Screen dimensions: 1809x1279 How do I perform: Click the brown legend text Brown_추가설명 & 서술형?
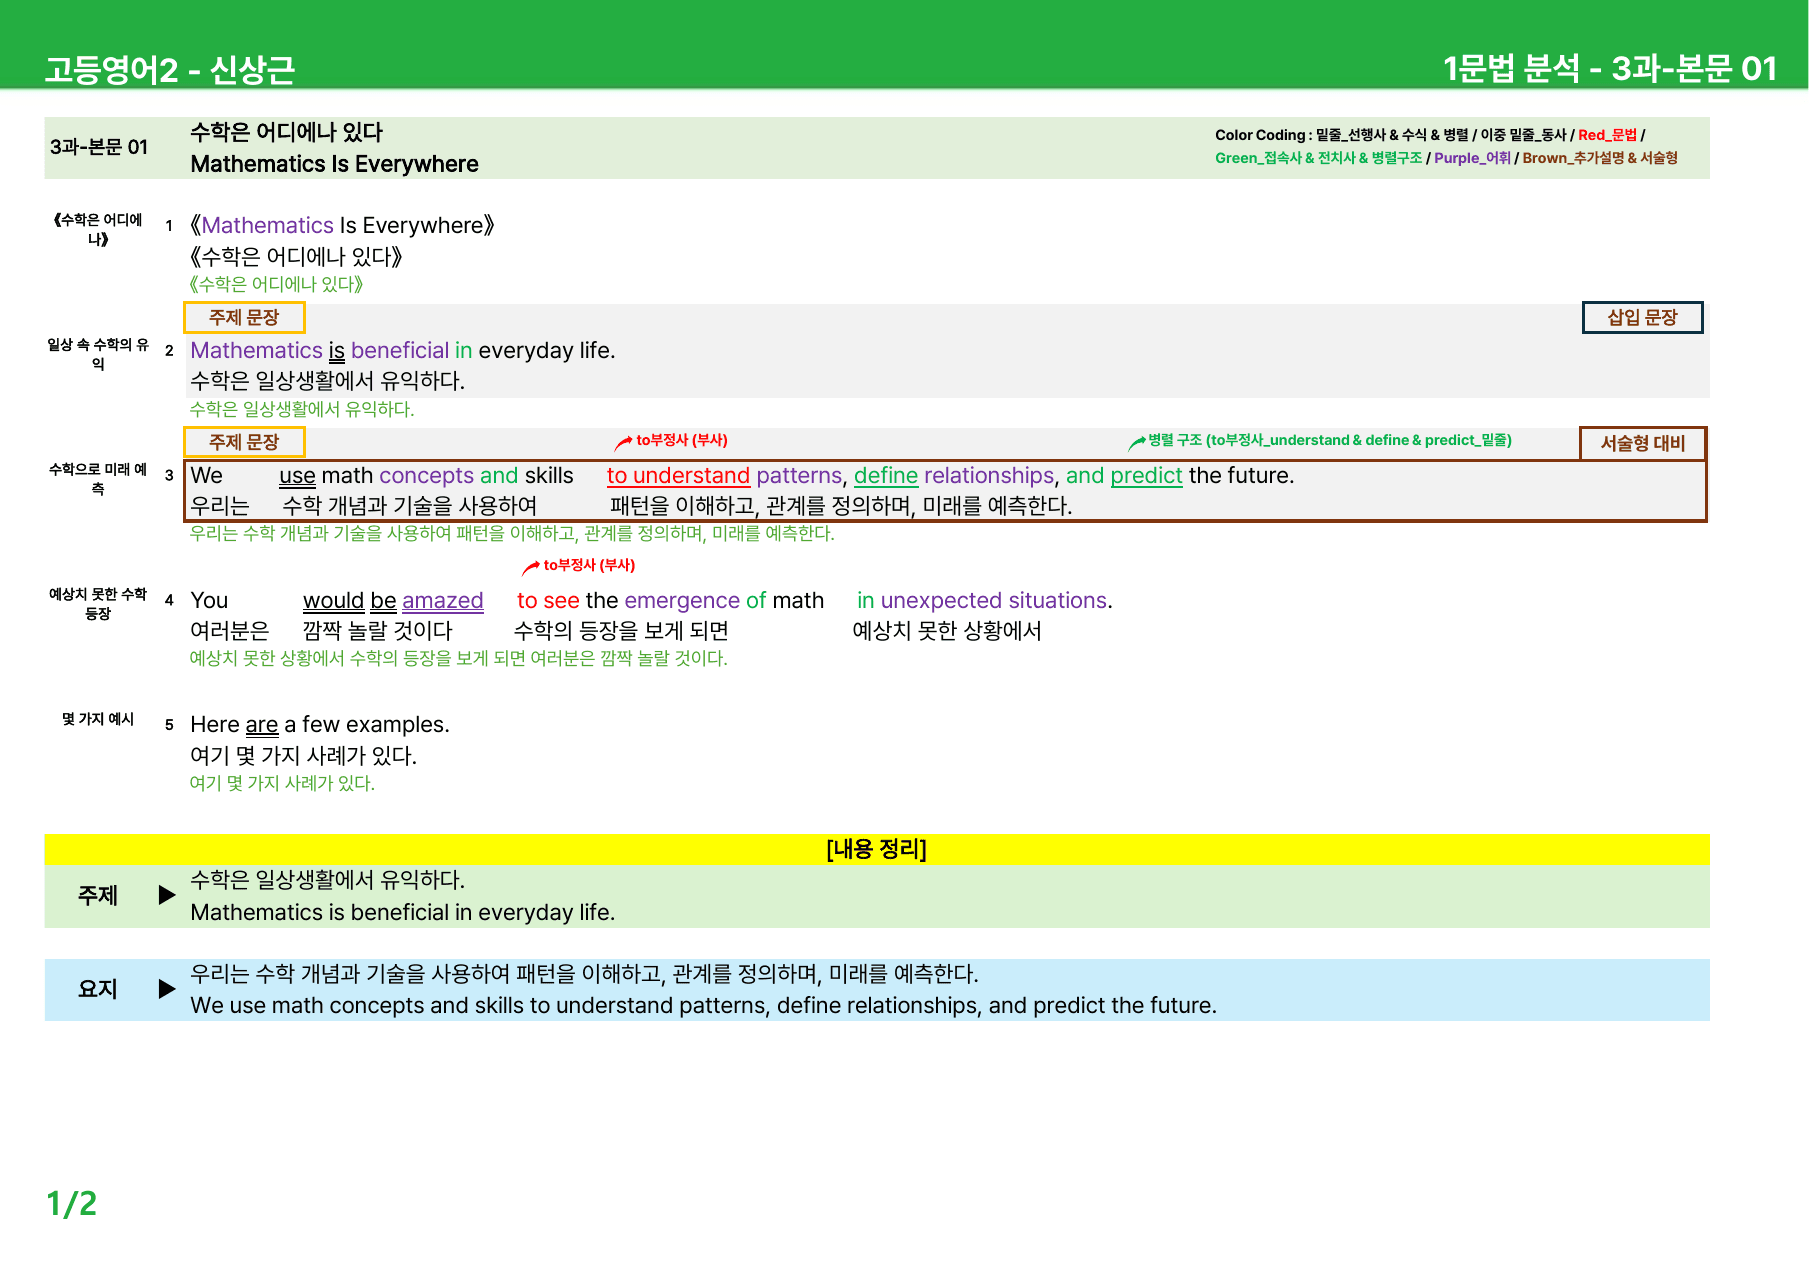pos(1600,158)
